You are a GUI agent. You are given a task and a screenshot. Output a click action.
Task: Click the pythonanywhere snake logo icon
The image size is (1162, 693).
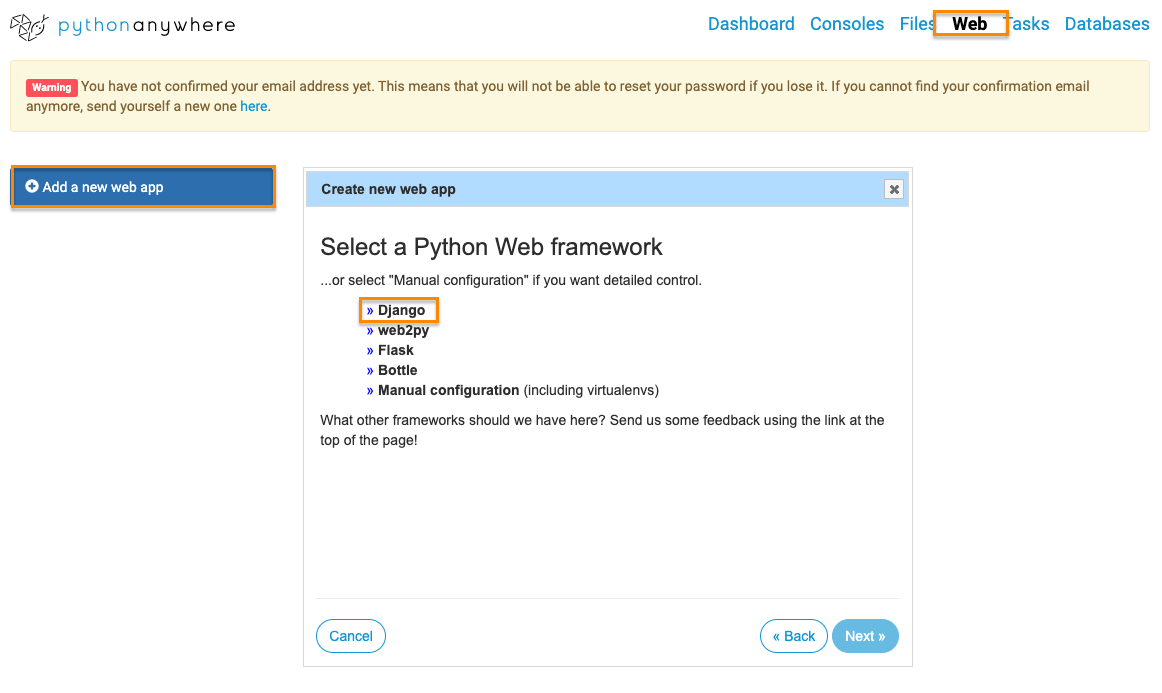(x=29, y=26)
